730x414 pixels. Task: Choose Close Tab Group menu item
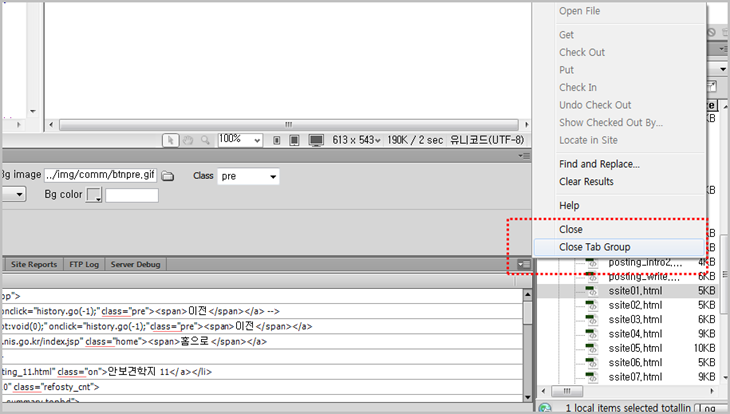pos(619,247)
